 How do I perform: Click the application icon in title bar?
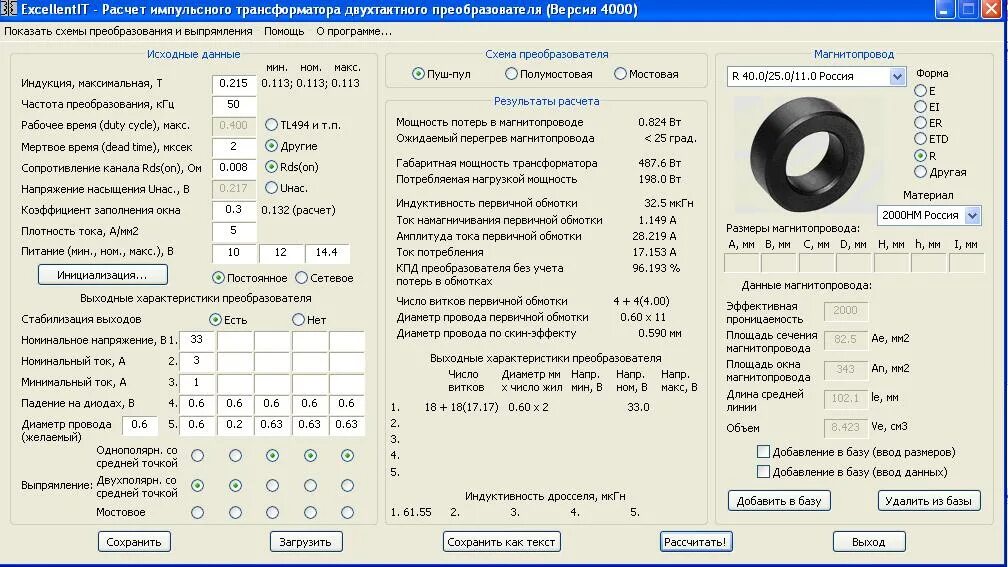click(8, 9)
